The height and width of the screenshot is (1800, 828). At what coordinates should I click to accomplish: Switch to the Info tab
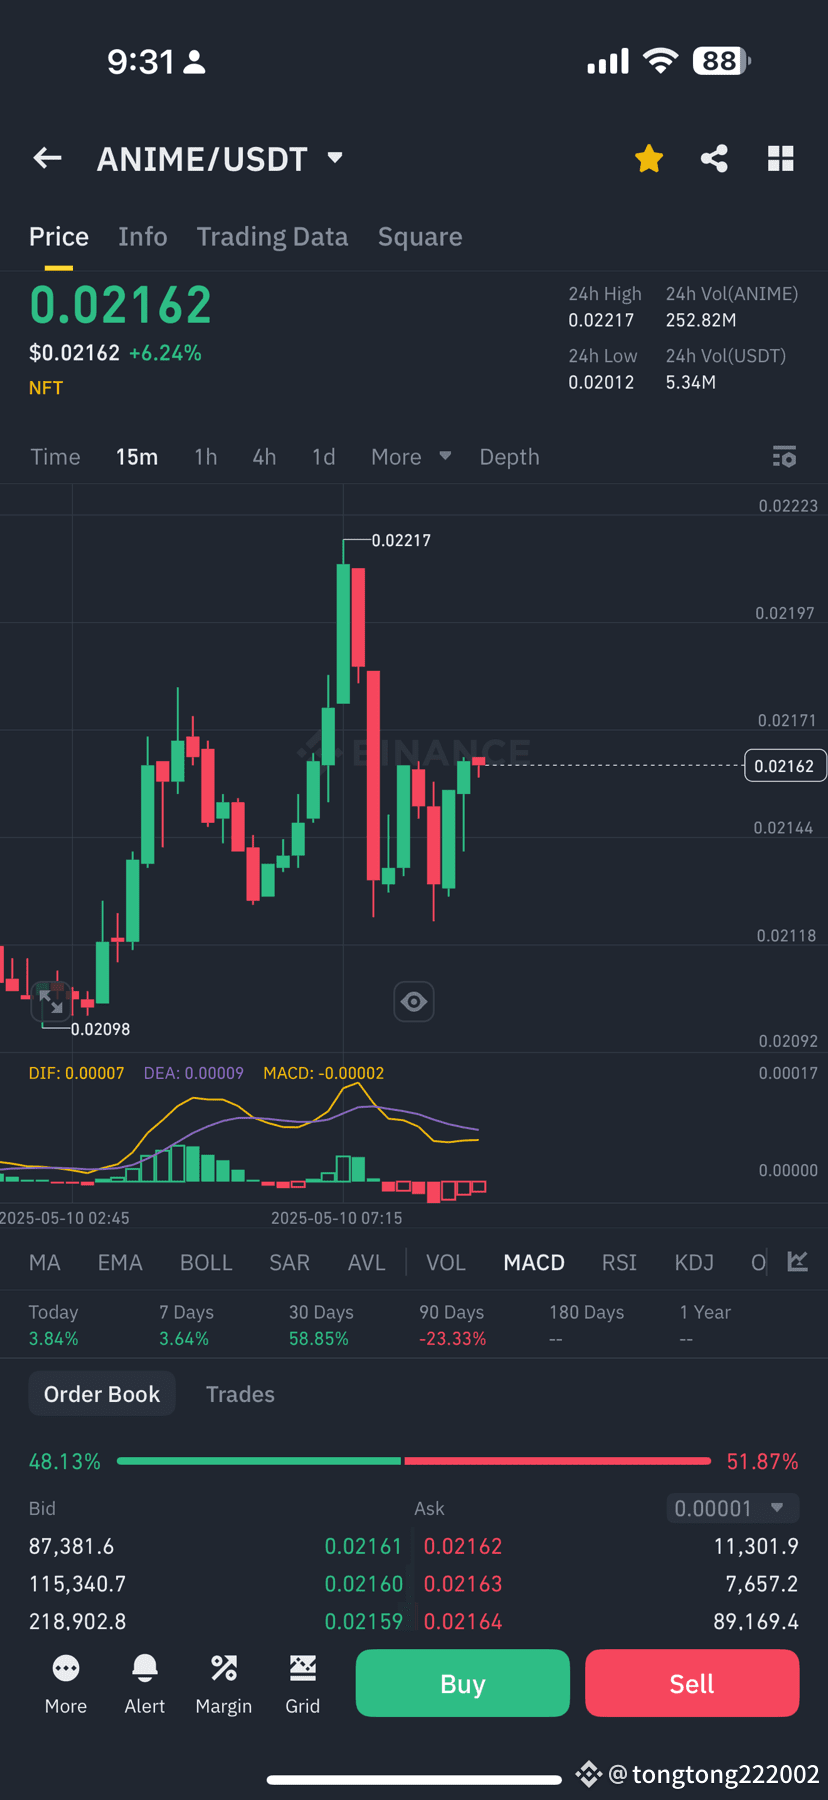tap(143, 237)
